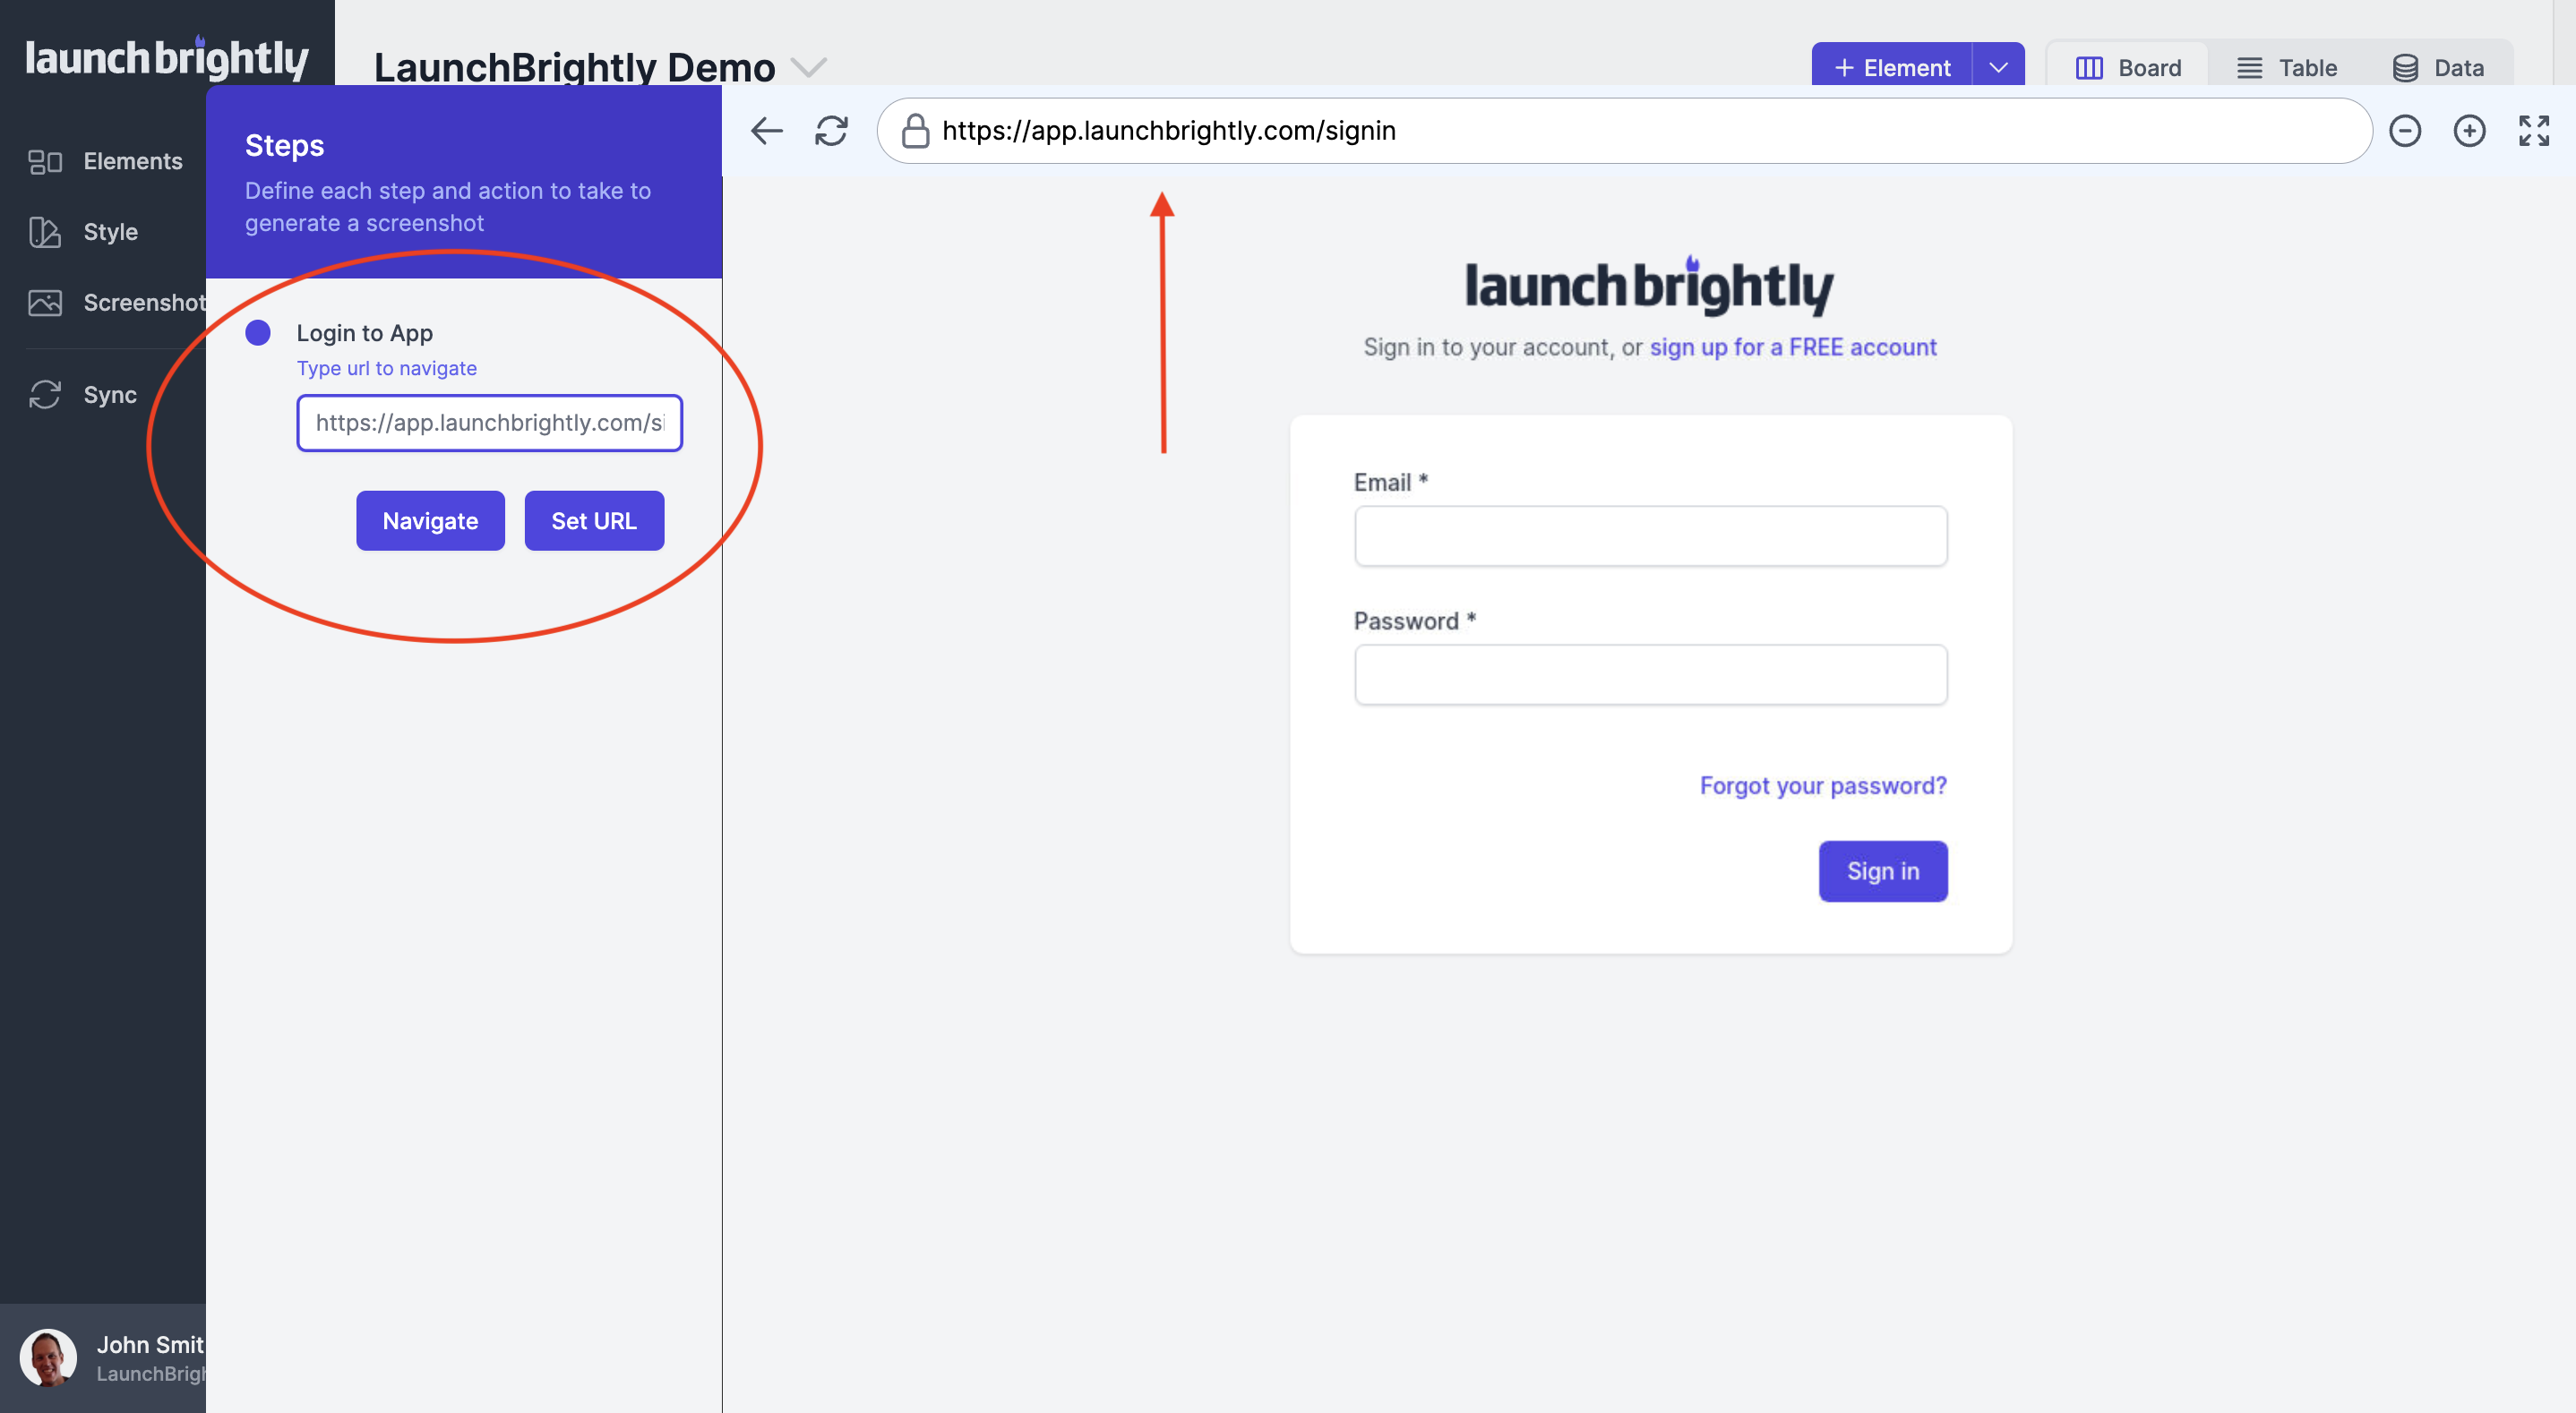Screen dimensions: 2576x1413
Task: Expand the Element button dropdown
Action: (1998, 67)
